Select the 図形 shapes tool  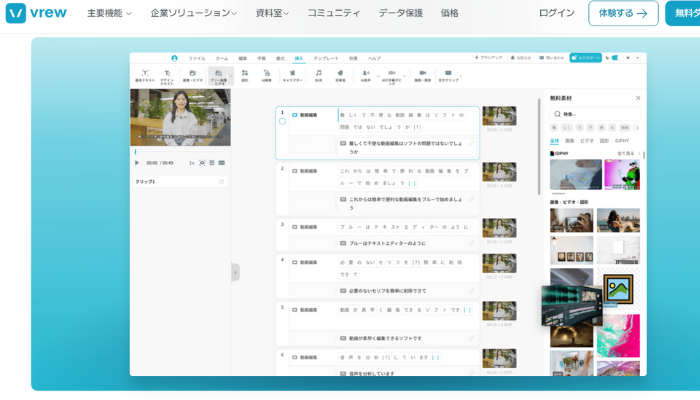[245, 75]
